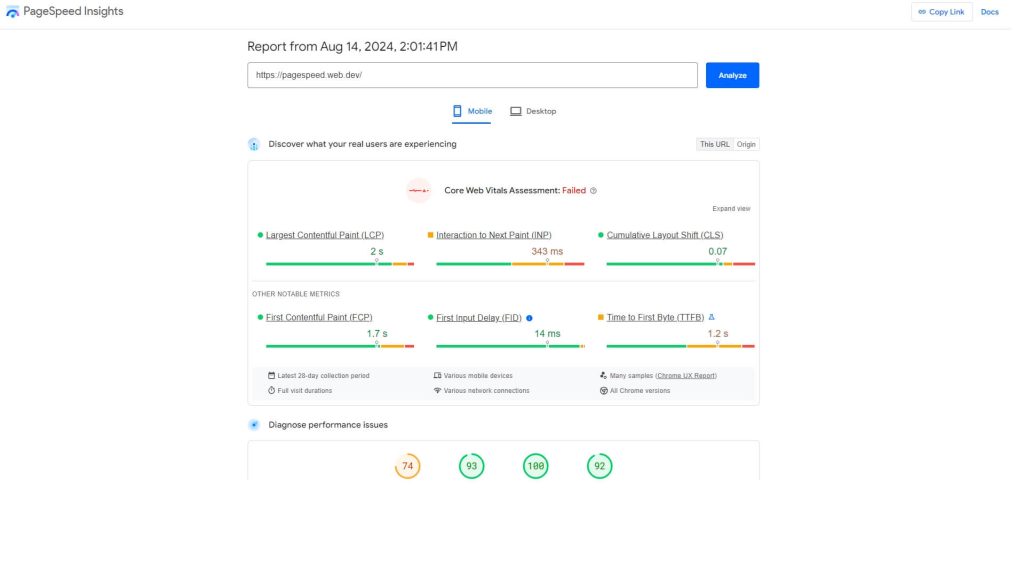The width and height of the screenshot is (1024, 567).
Task: Click the CLS distribution bar
Action: click(680, 264)
